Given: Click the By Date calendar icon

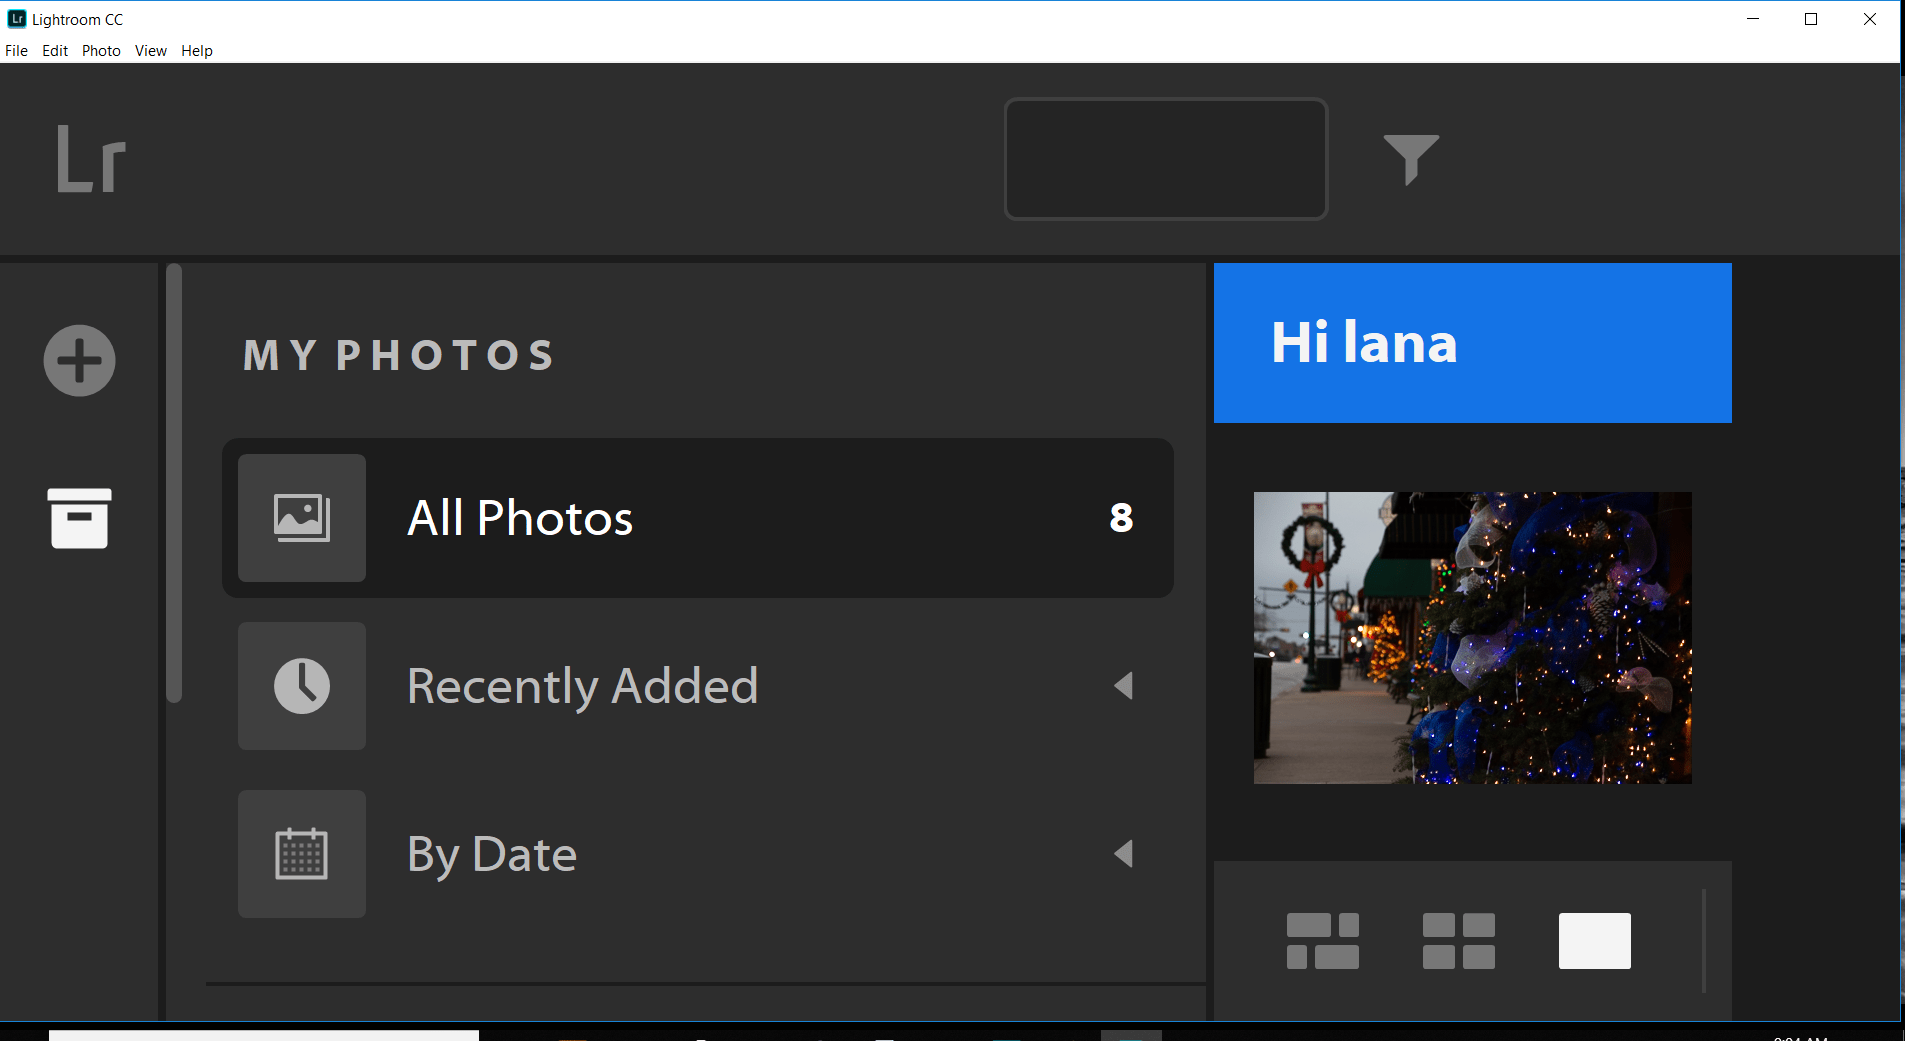Looking at the screenshot, I should pos(301,853).
